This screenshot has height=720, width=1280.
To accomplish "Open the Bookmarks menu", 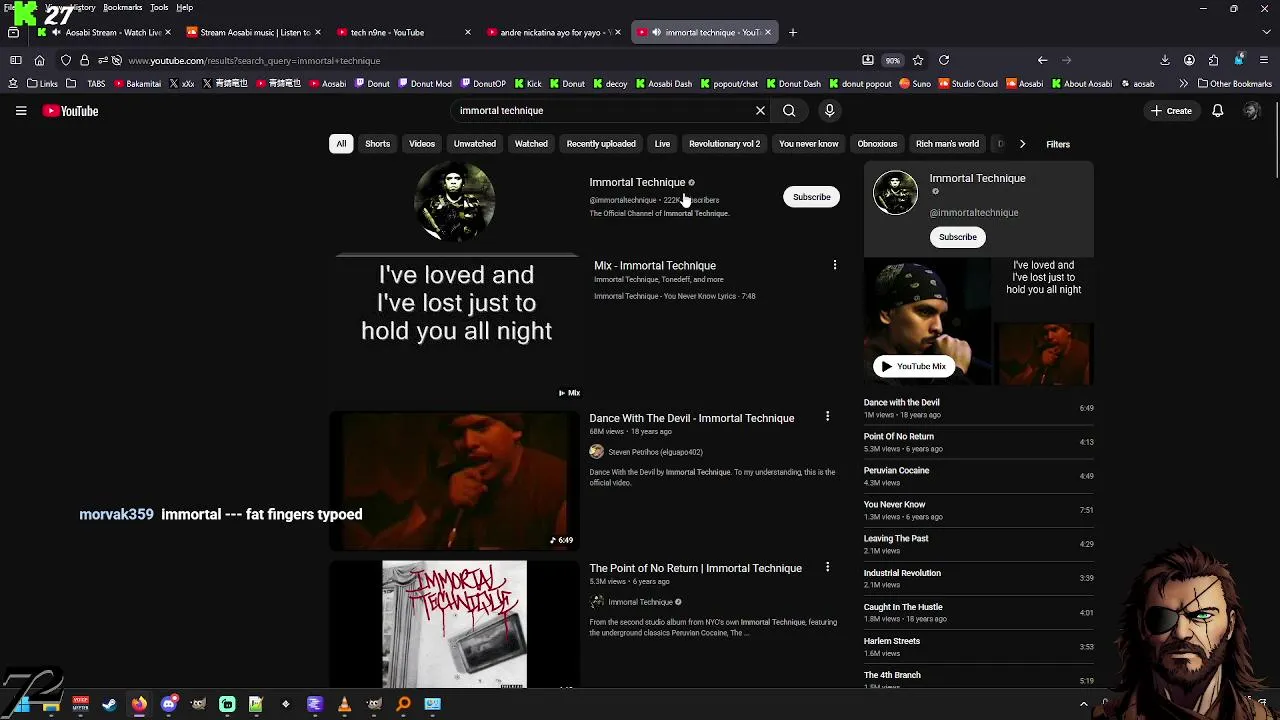I will (123, 7).
